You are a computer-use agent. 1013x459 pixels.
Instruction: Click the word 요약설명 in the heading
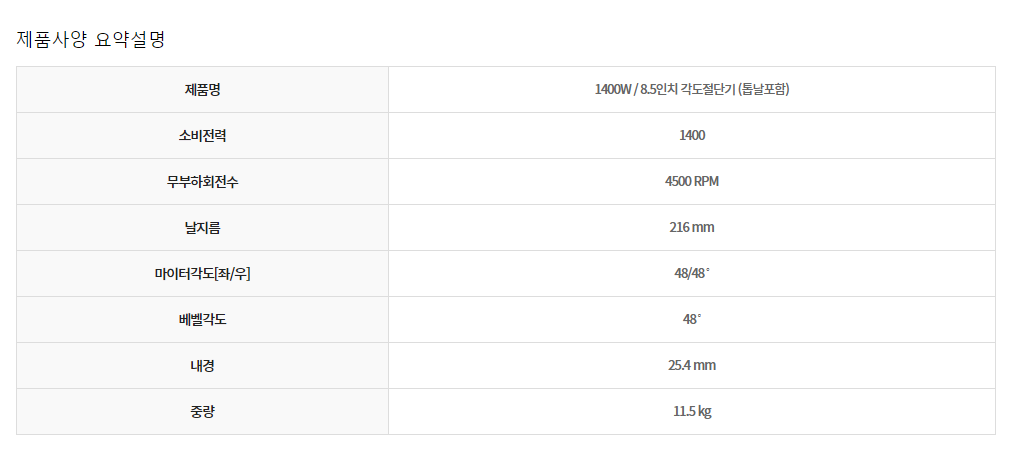[129, 40]
